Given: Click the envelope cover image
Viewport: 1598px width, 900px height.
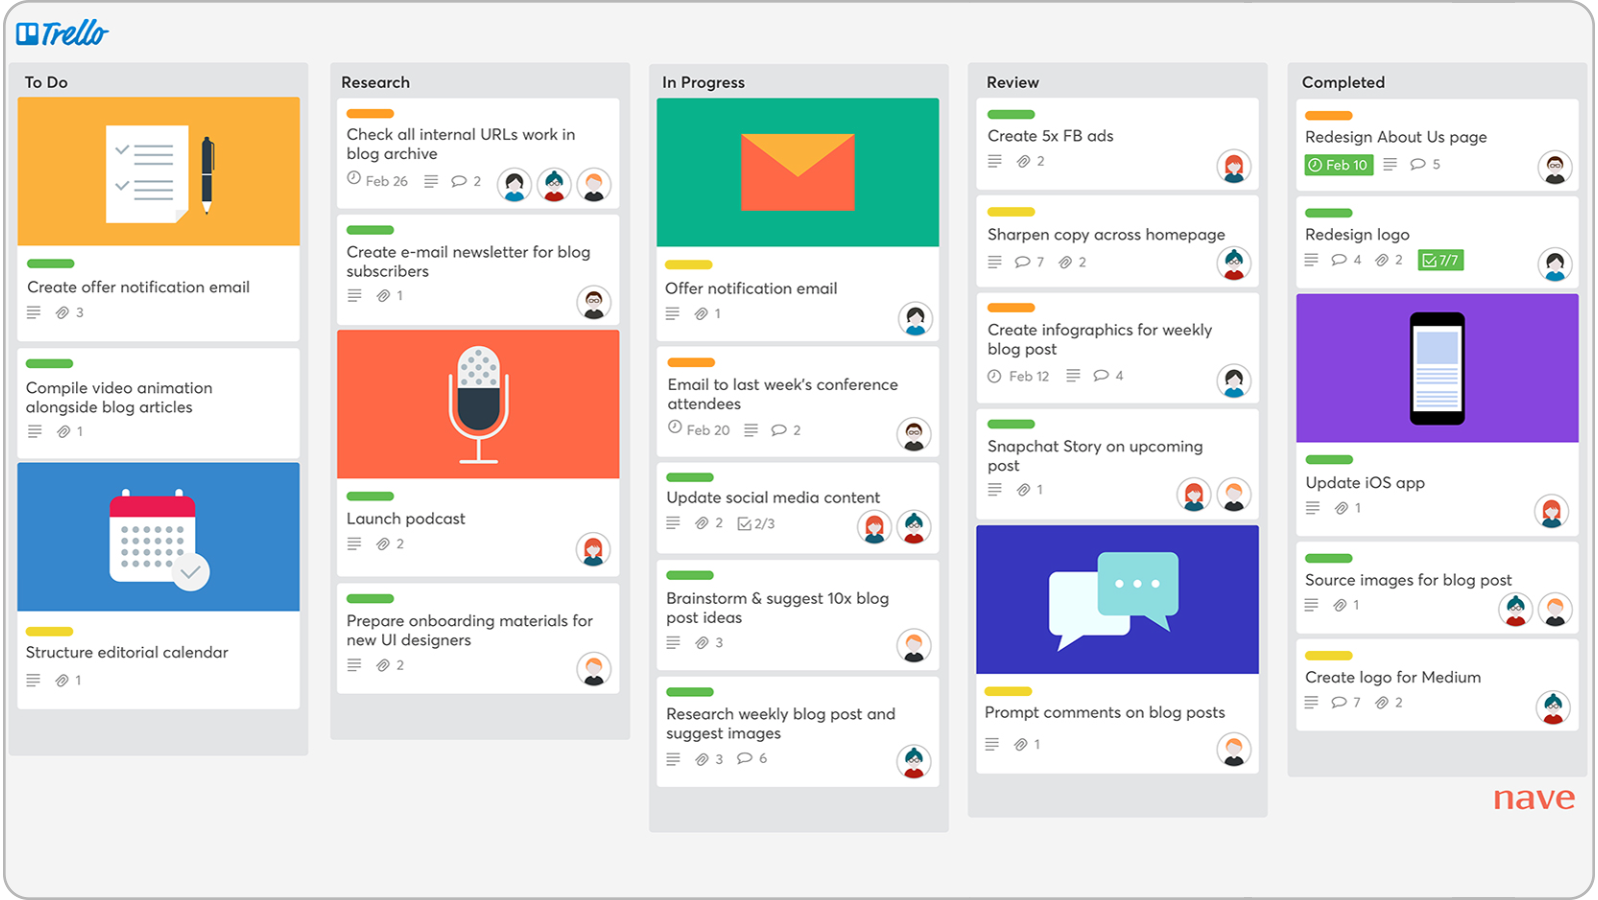Looking at the screenshot, I should click(x=798, y=172).
